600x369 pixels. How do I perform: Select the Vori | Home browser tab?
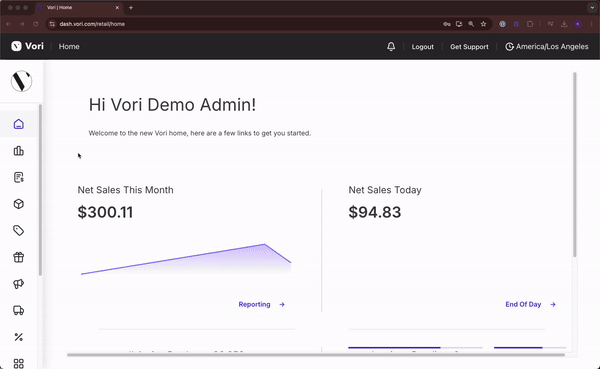[x=78, y=7]
